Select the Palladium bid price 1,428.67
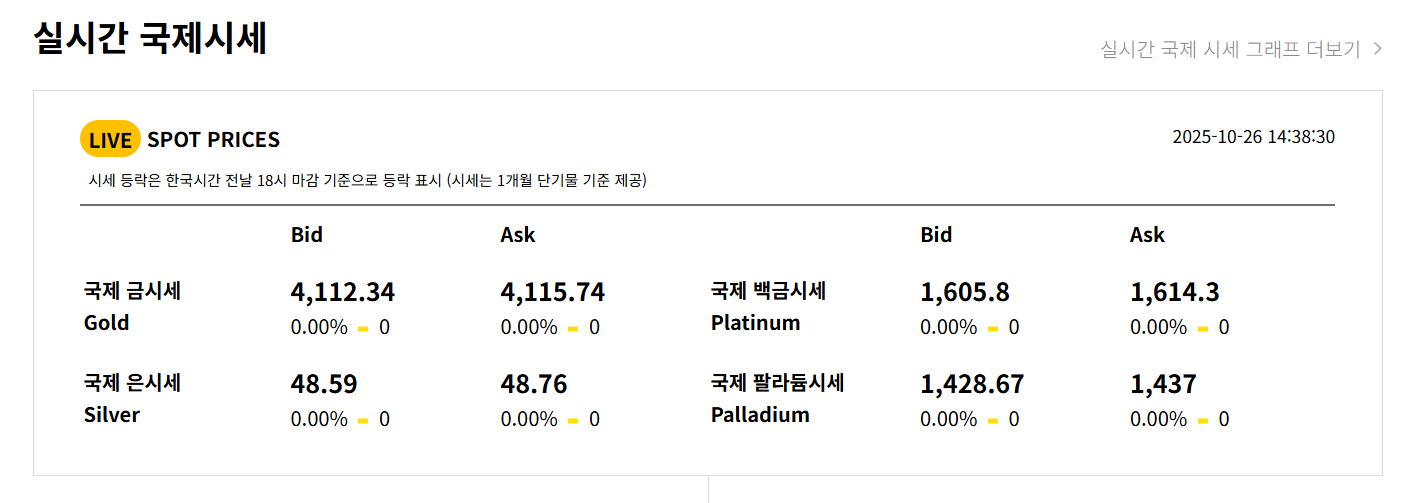The height and width of the screenshot is (503, 1407). pos(972,384)
